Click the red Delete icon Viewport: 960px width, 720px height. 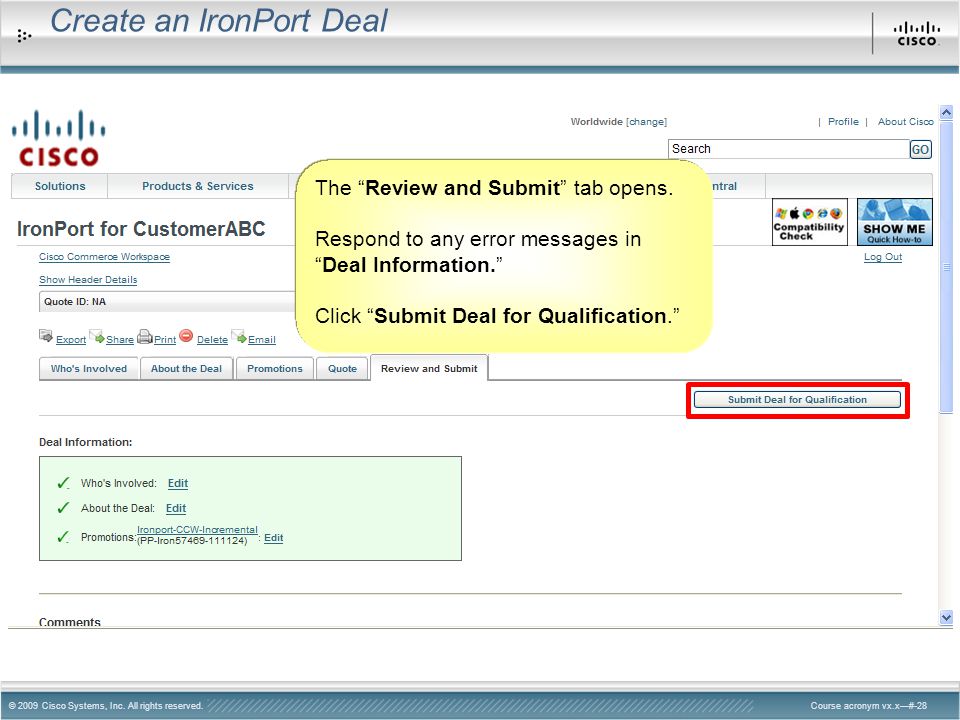[x=186, y=336]
